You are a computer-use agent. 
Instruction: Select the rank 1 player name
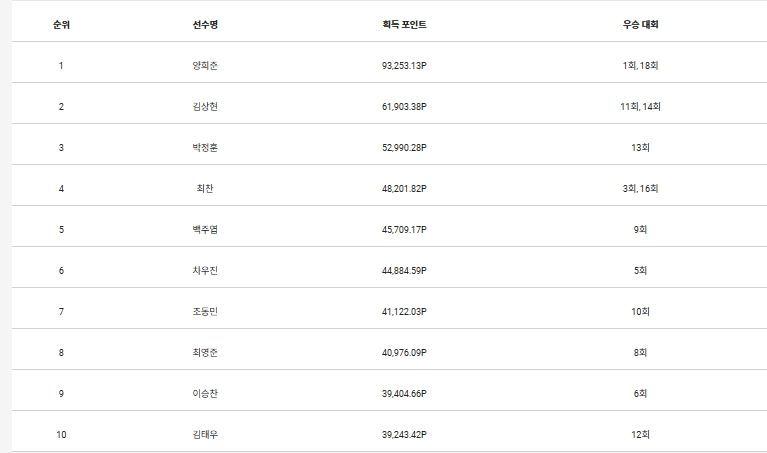(205, 66)
